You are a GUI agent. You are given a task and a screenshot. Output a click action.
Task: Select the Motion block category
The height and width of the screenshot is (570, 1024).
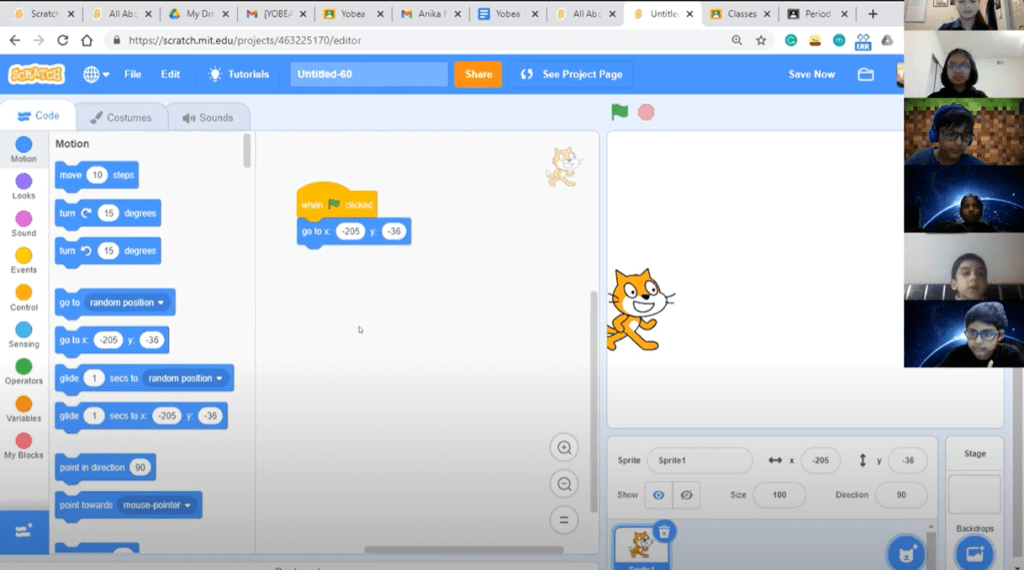24,146
